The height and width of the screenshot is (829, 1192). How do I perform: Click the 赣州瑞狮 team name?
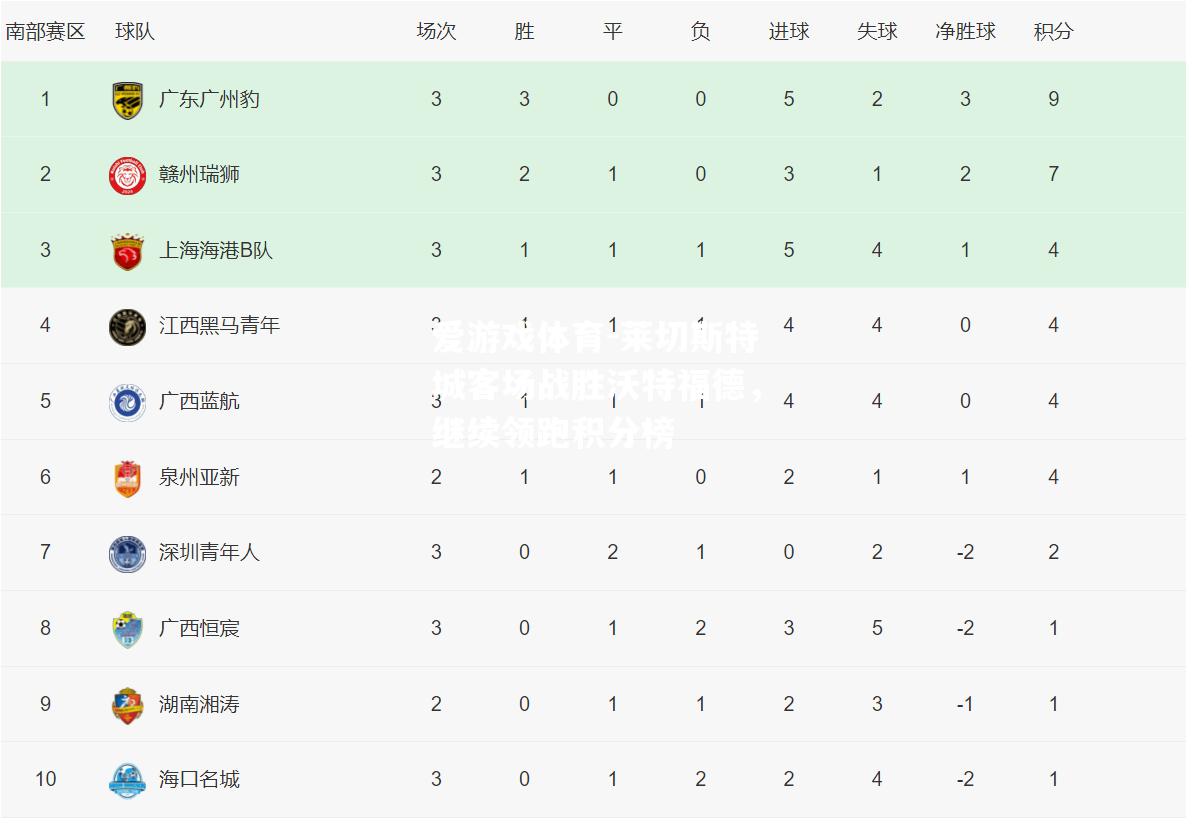coord(199,175)
